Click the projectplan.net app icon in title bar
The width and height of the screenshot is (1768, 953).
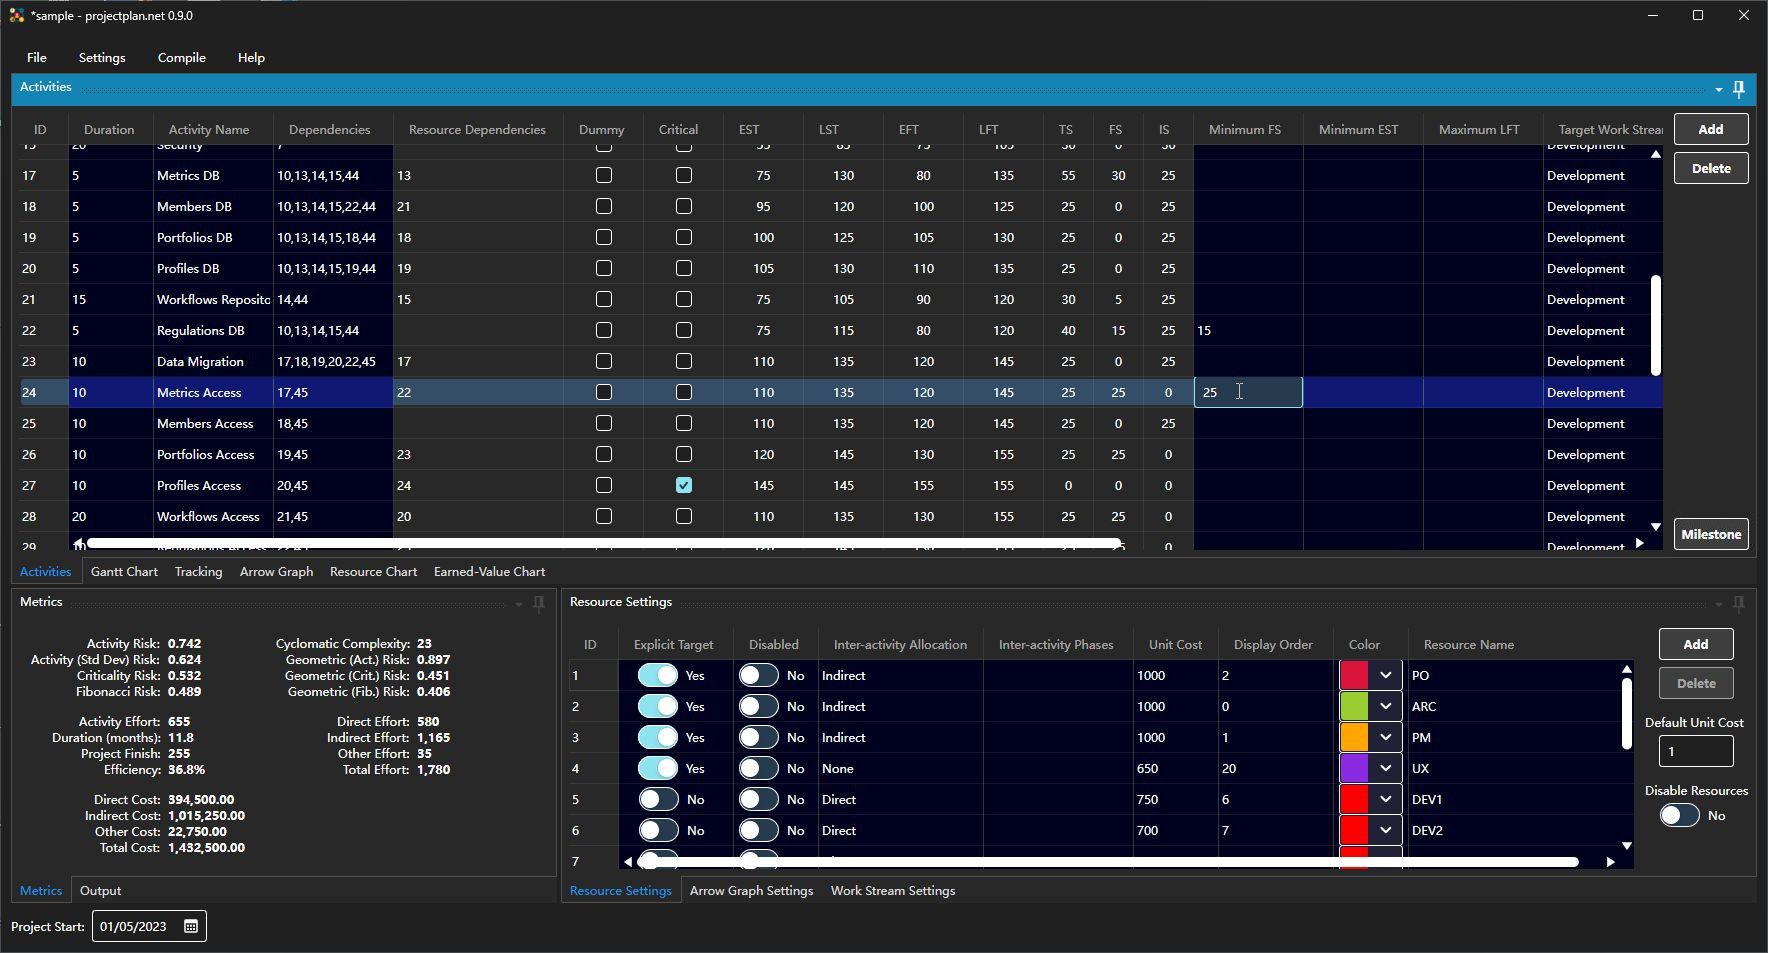(x=17, y=16)
